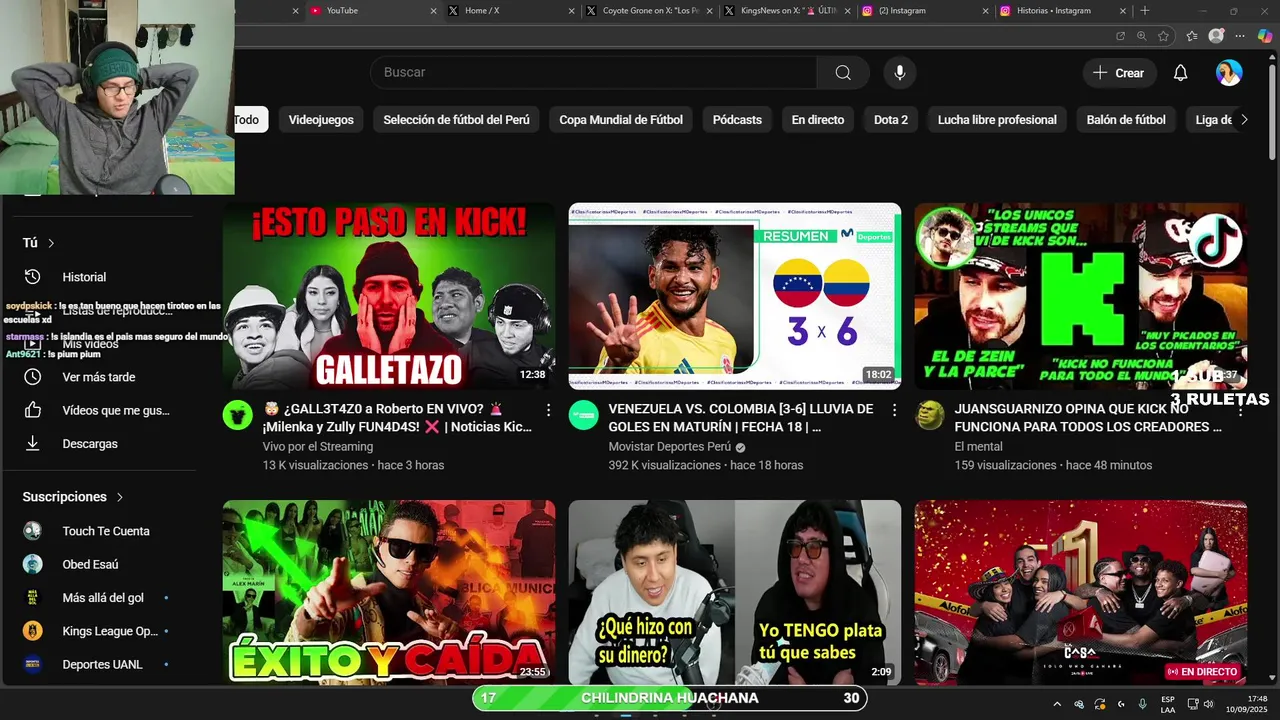Click the taskbar volume speaker icon
Viewport: 1280px width, 720px height.
pyautogui.click(x=1209, y=704)
